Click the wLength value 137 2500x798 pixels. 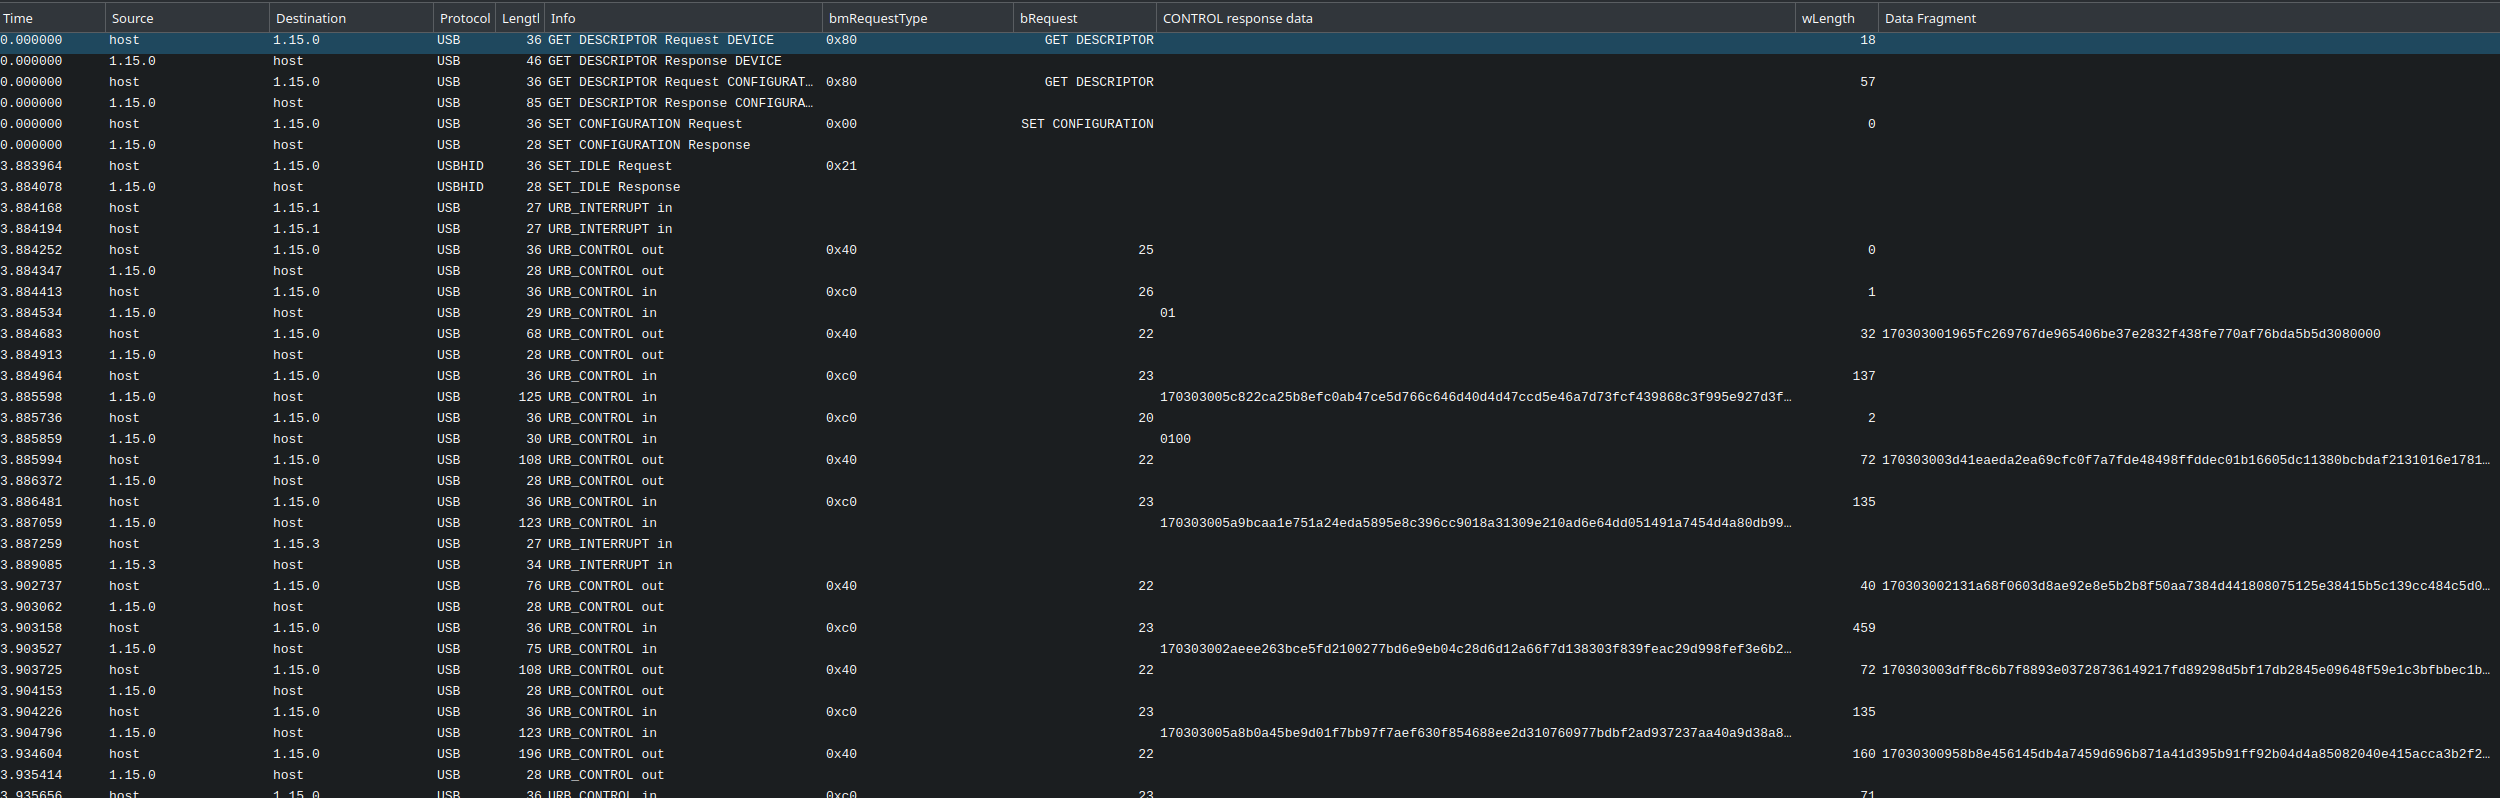(1864, 376)
